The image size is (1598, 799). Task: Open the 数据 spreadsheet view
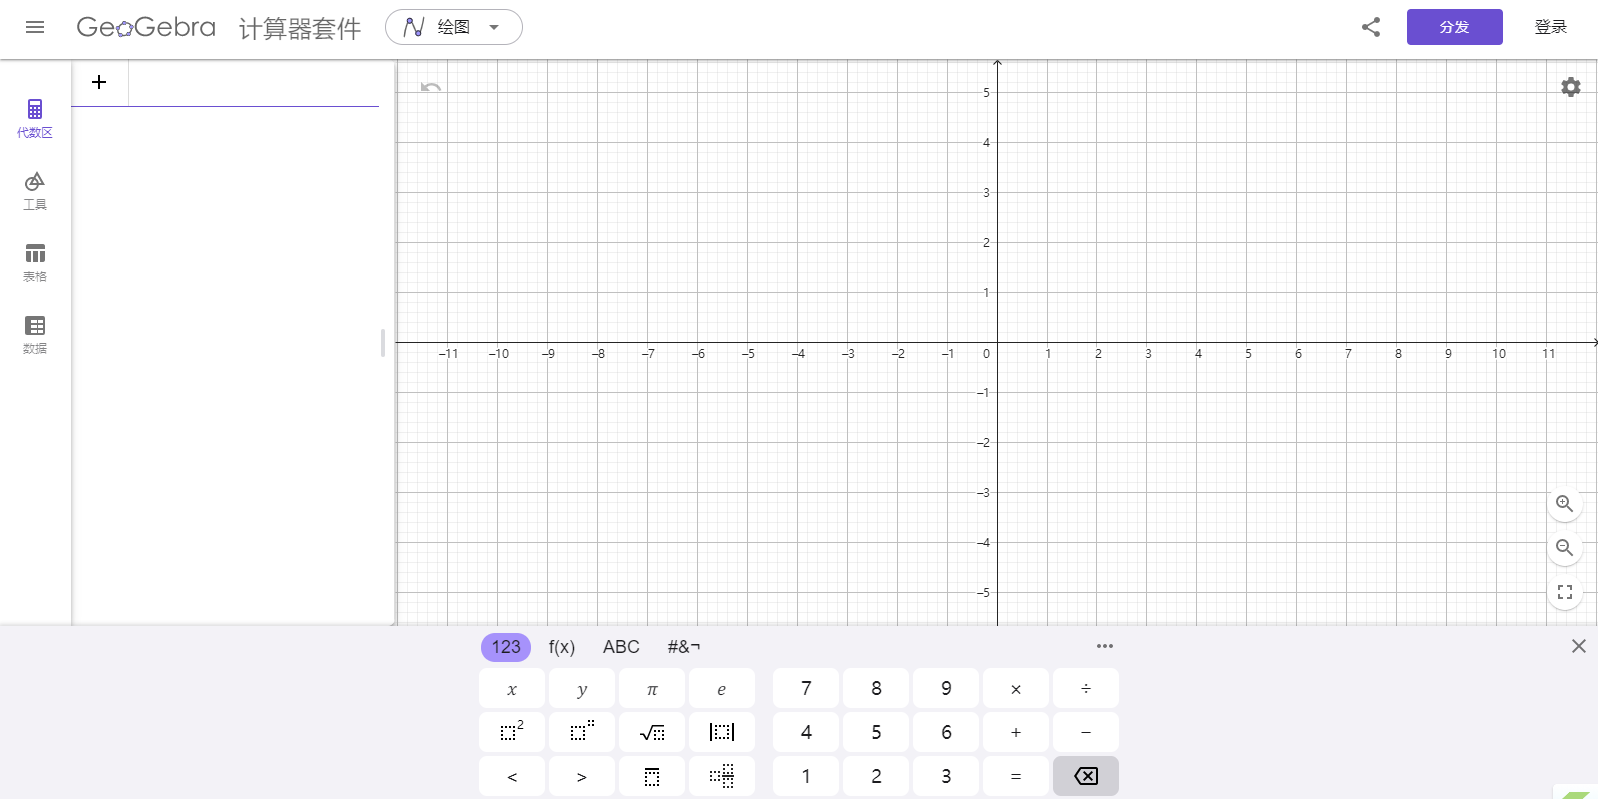click(x=35, y=334)
